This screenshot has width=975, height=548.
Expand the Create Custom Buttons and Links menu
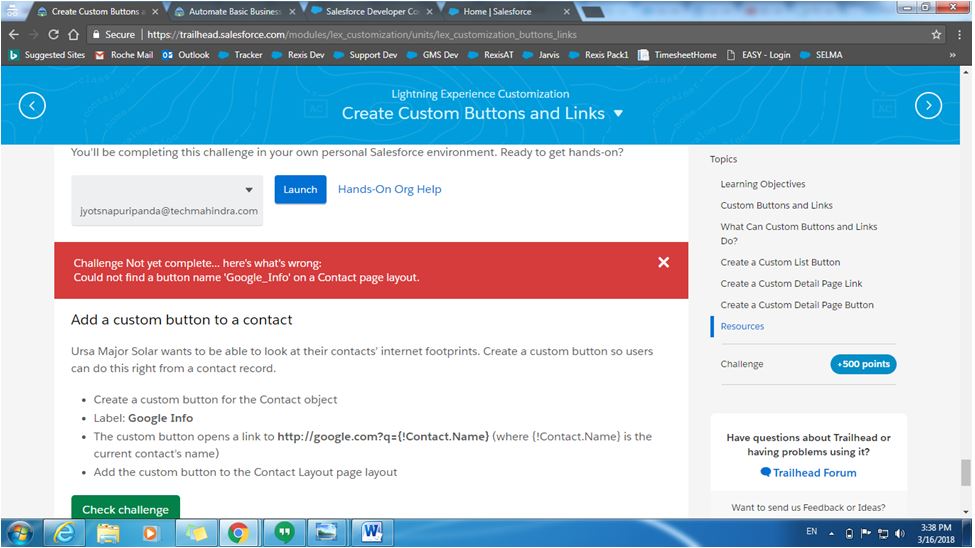(618, 113)
